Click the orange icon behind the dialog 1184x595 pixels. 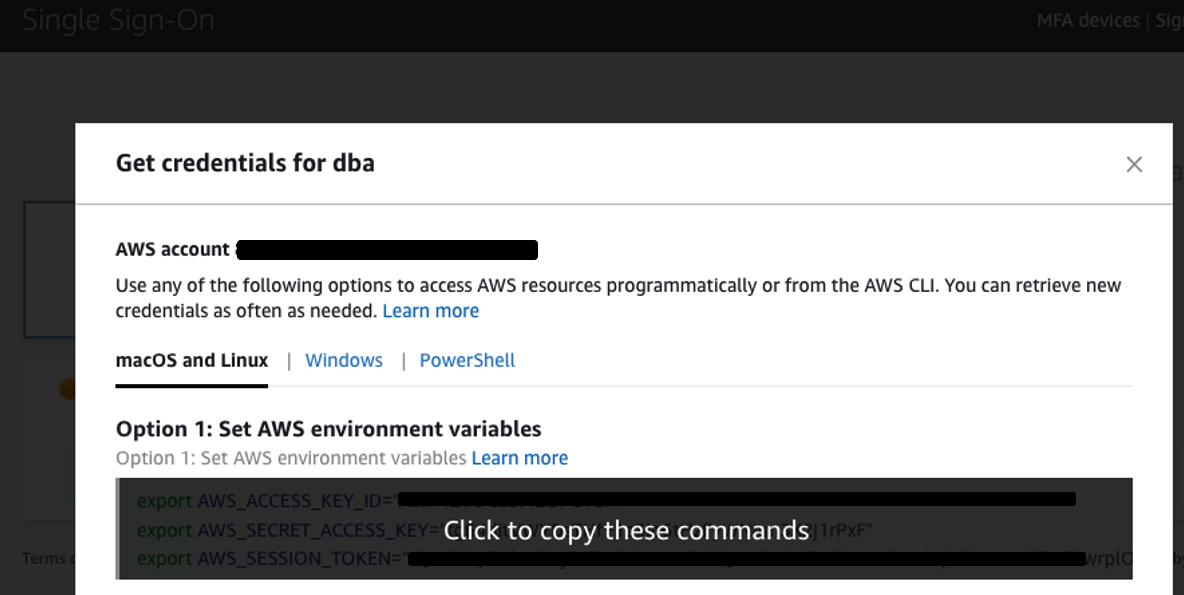[66, 388]
